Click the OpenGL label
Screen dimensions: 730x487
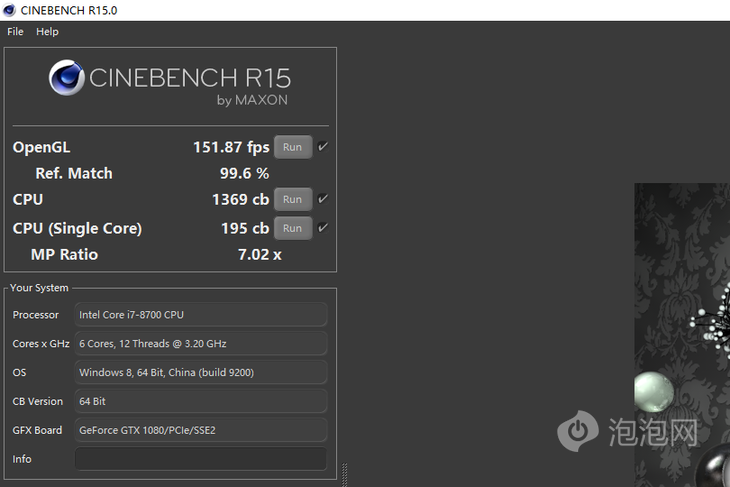point(41,147)
